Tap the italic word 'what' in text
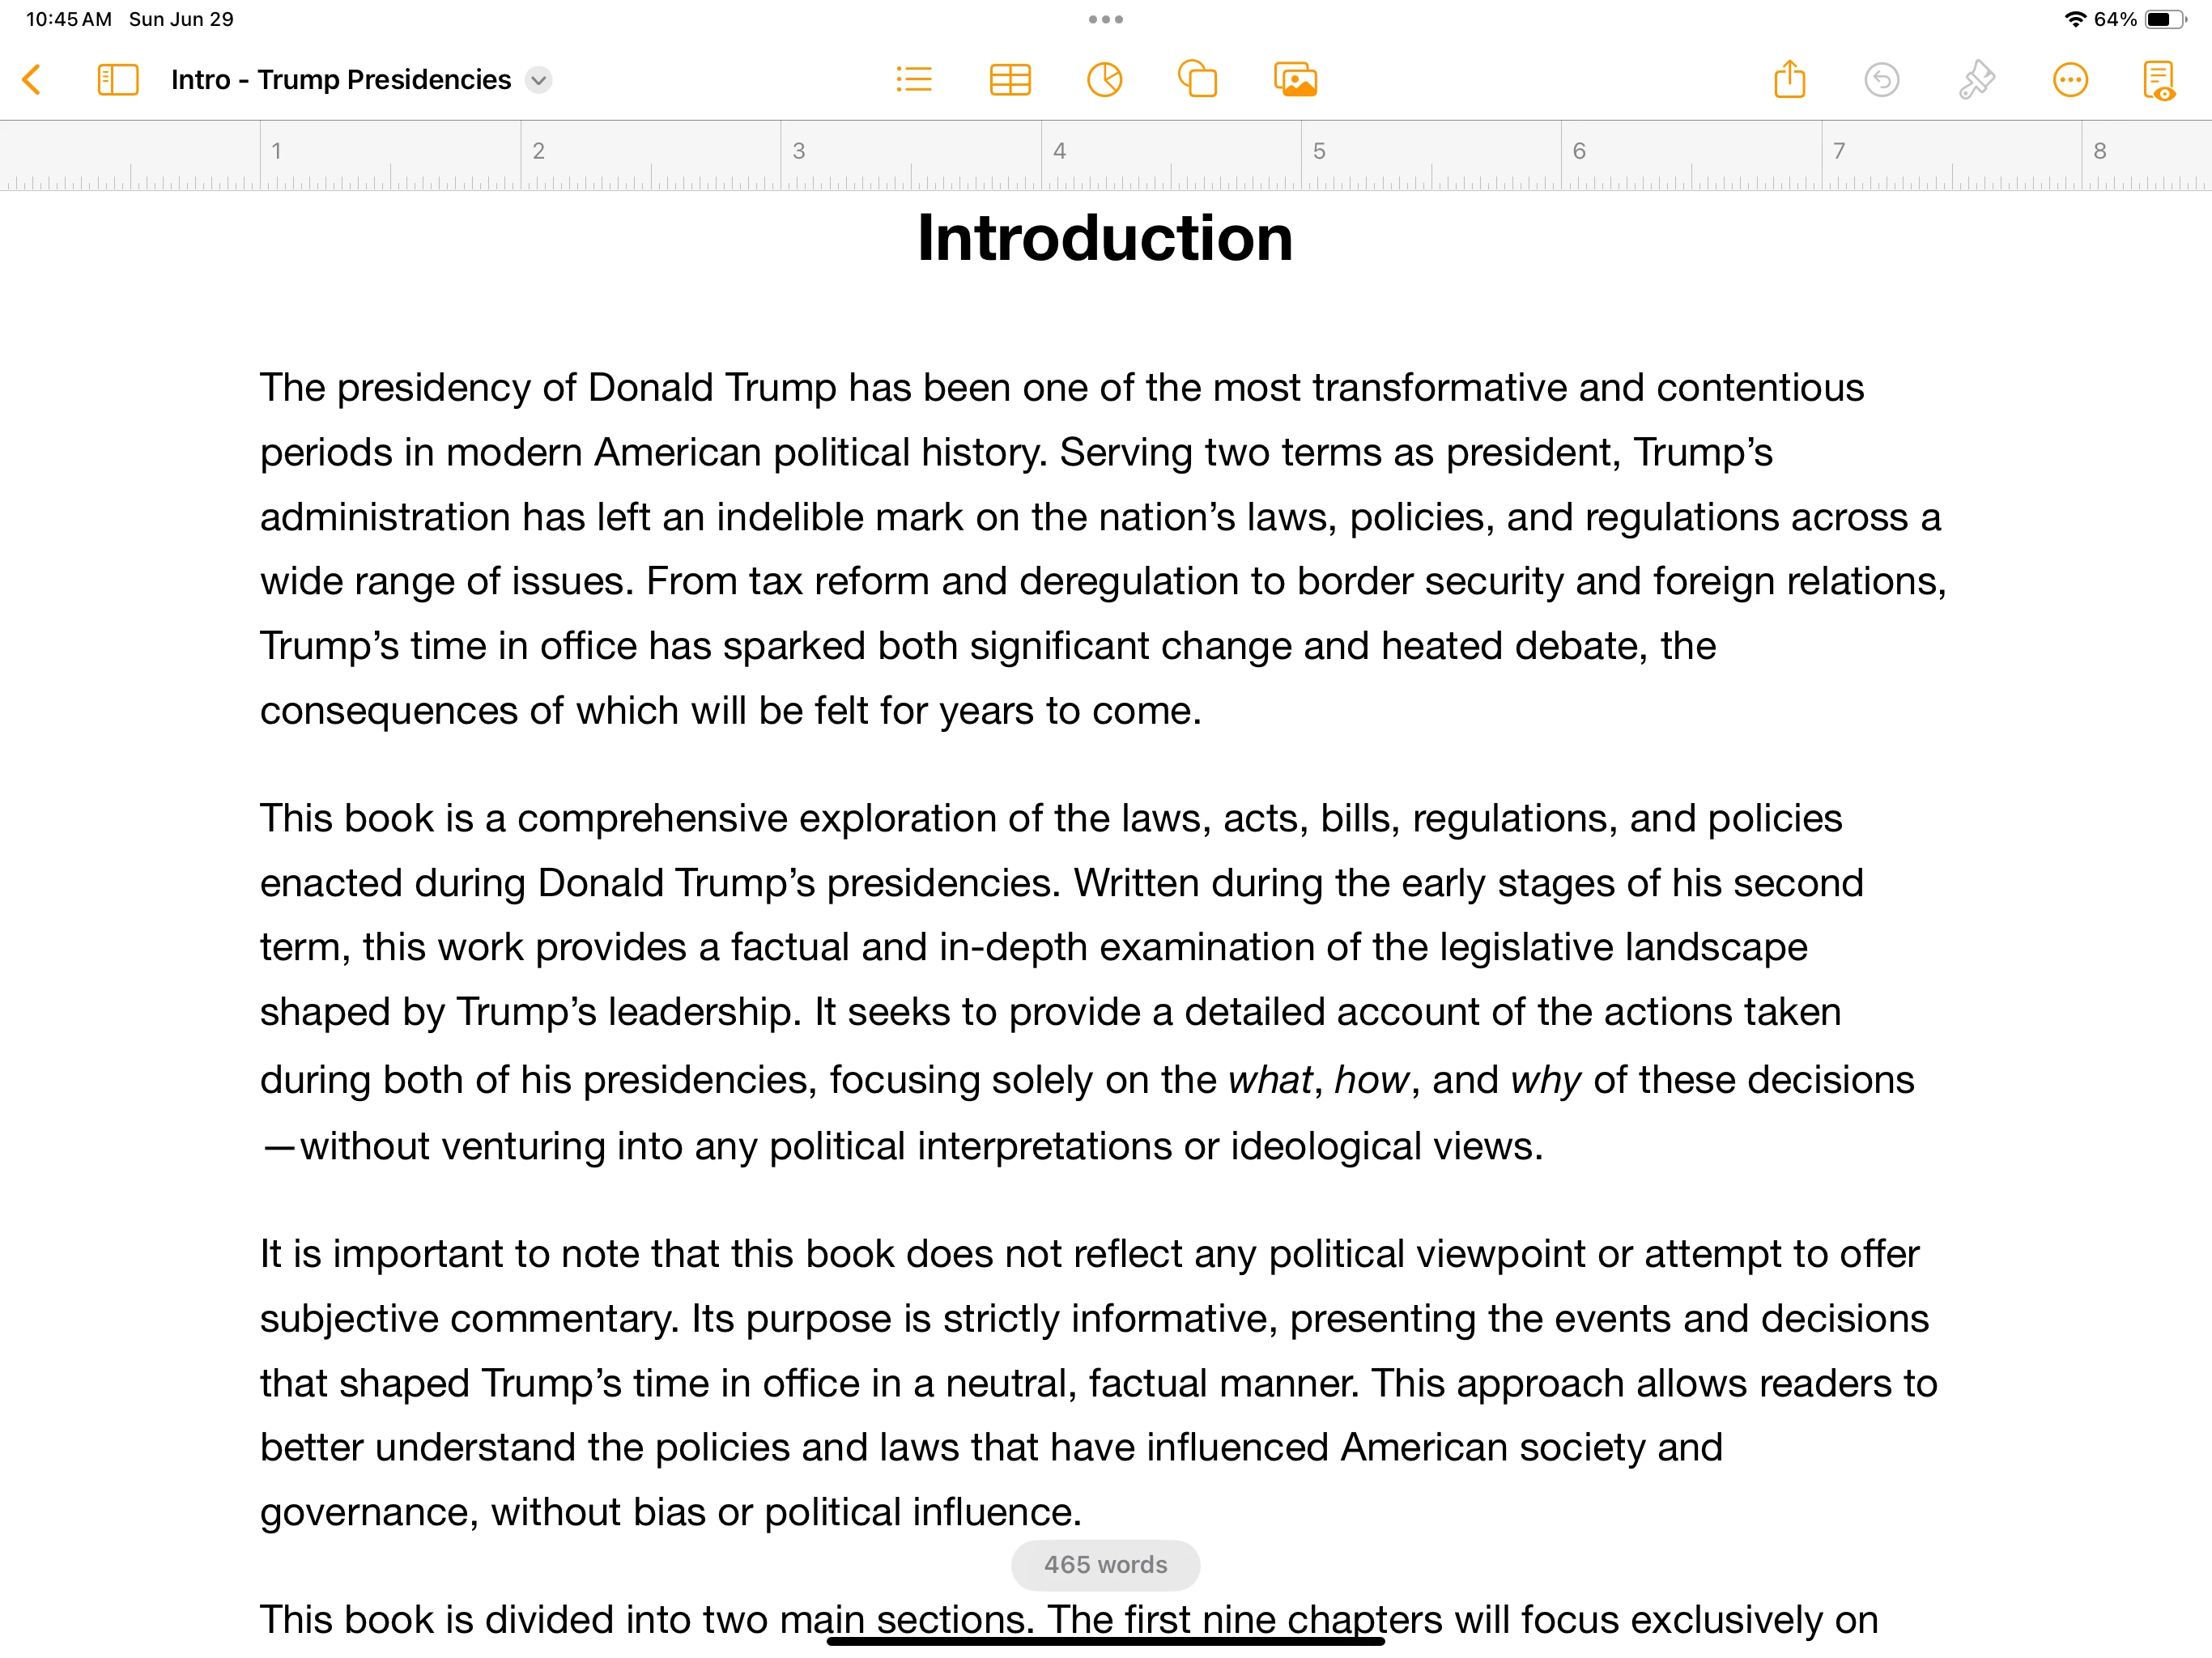Viewport: 2212px width, 1658px height. pos(1269,1080)
